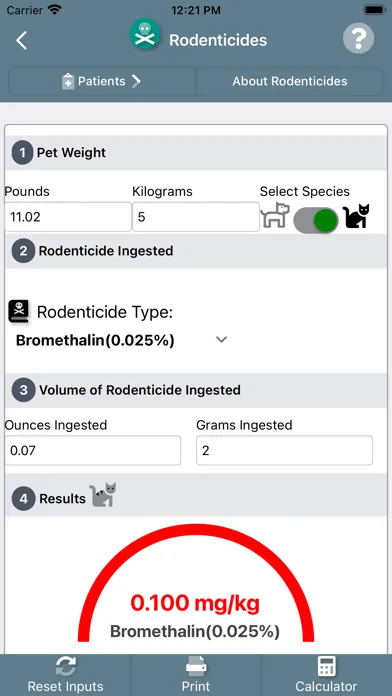Tap the clipboard icon in Patients tab
The image size is (392, 696).
(x=68, y=82)
